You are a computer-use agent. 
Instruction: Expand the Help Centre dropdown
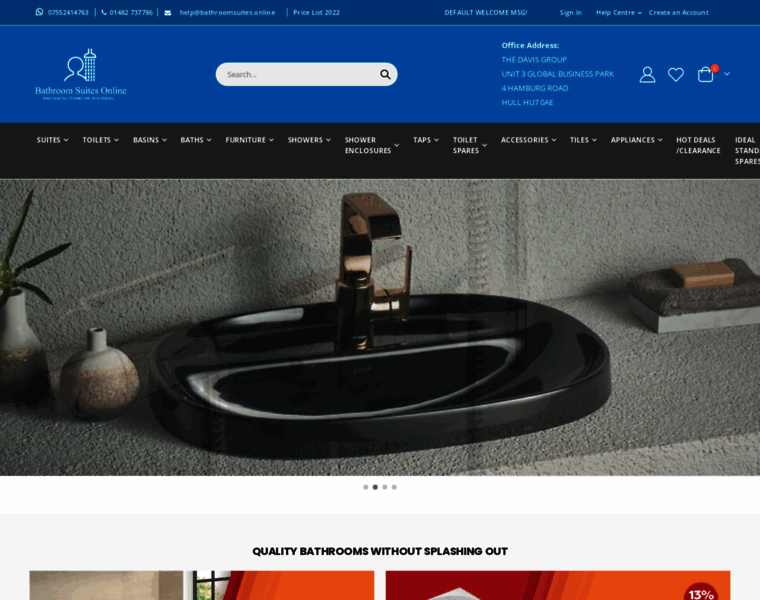pyautogui.click(x=618, y=13)
